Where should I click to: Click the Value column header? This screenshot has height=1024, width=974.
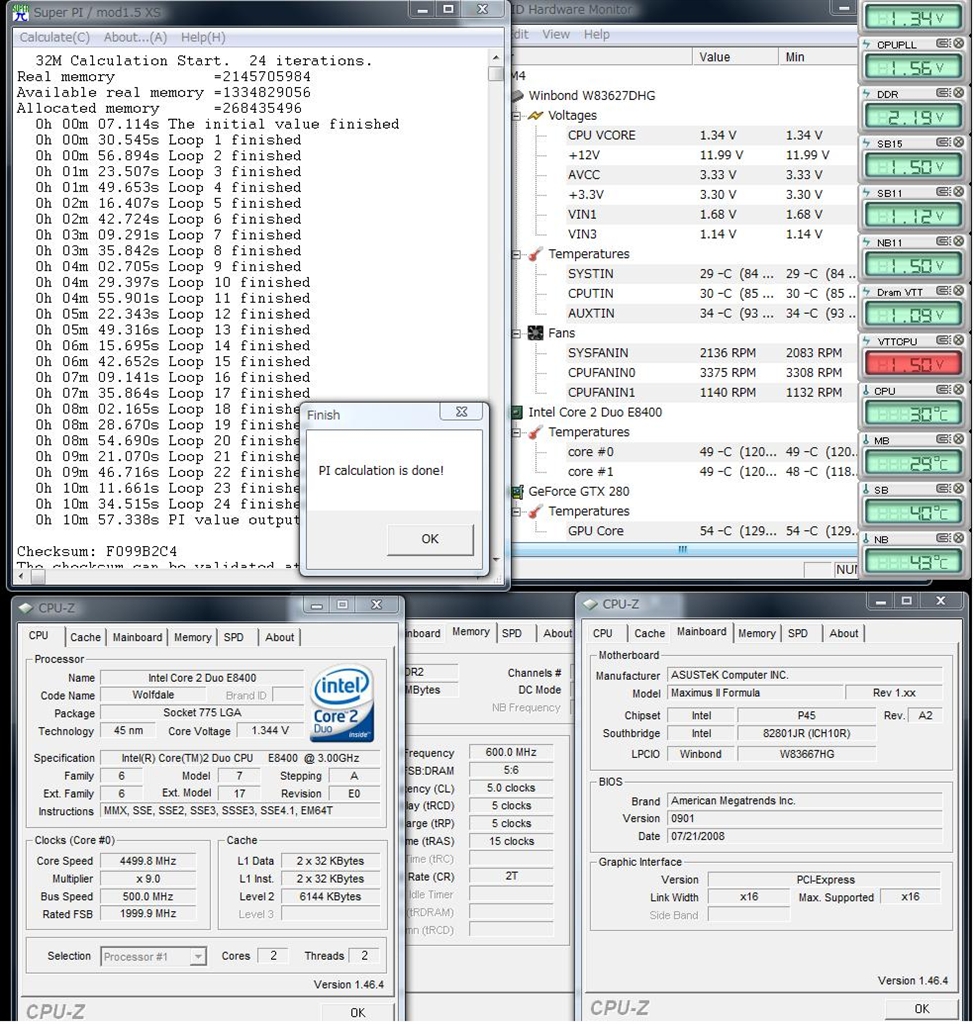(714, 57)
